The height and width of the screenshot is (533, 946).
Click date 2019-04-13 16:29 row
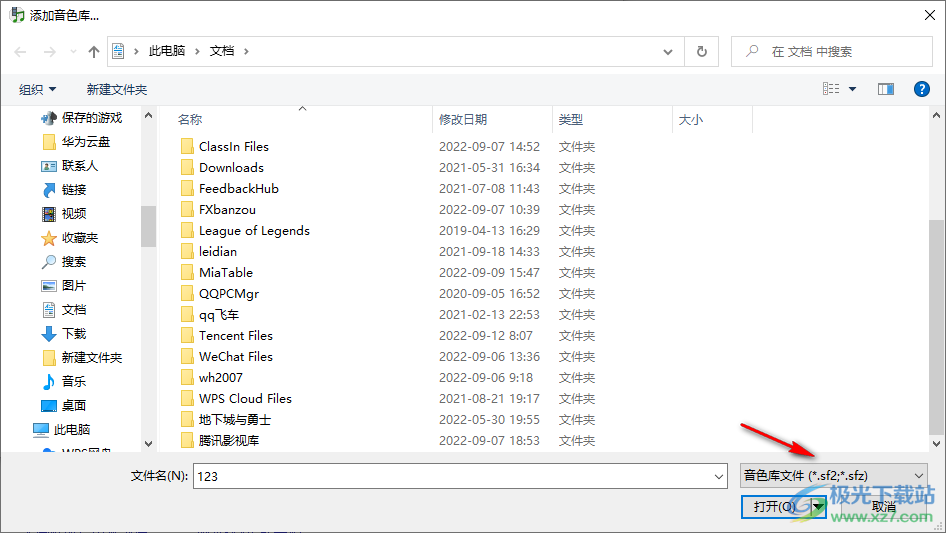tap(489, 231)
